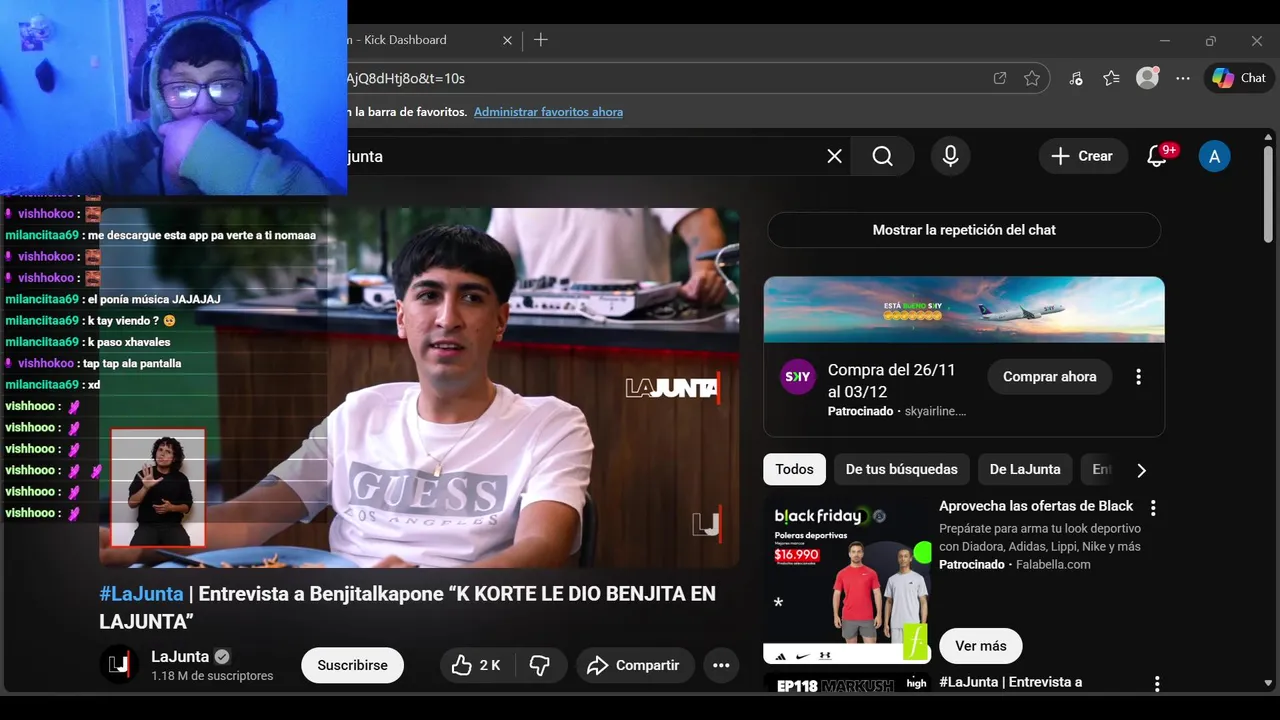
Task: Click the YouTube search magnifier button
Action: point(882,156)
